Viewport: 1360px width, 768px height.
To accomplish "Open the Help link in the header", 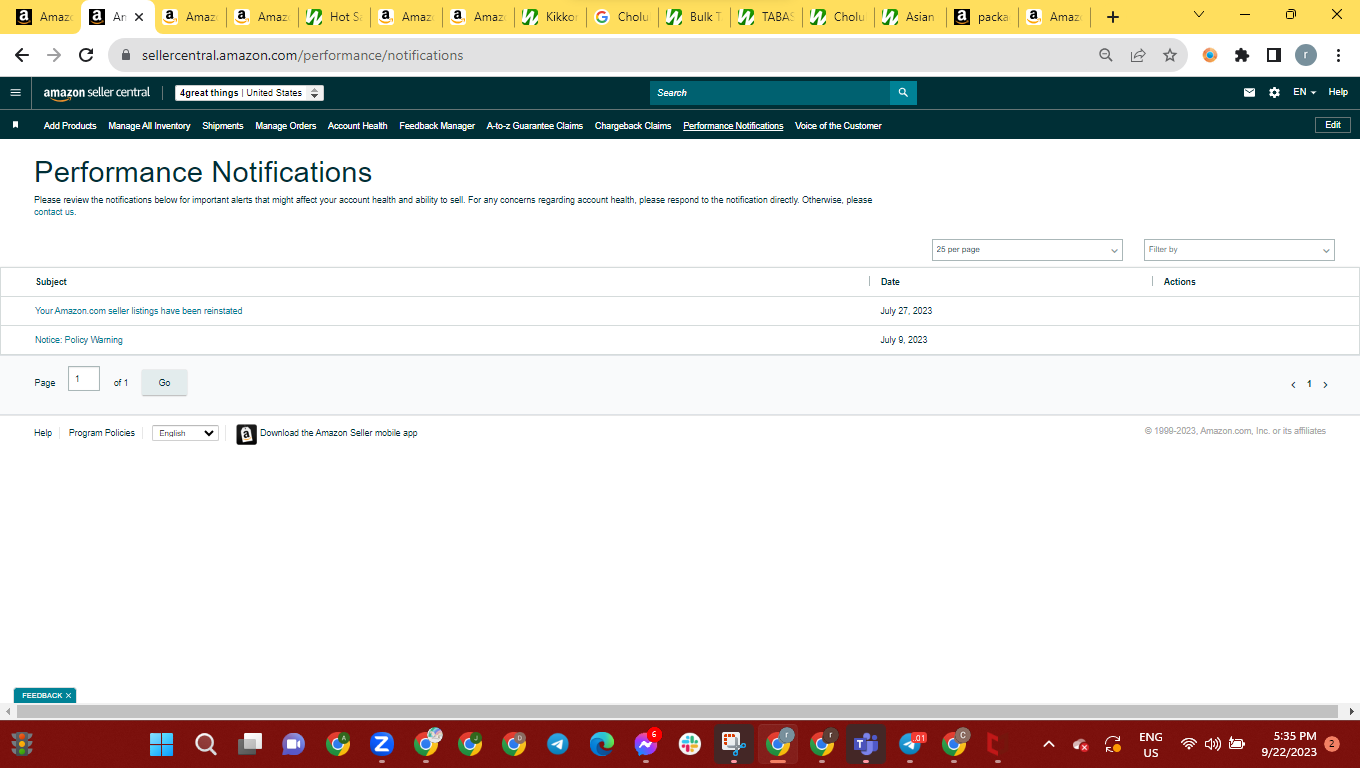I will (1338, 93).
